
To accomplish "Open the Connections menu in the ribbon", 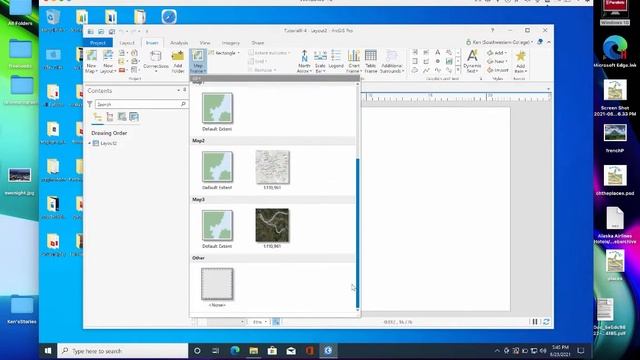I will click(x=156, y=62).
